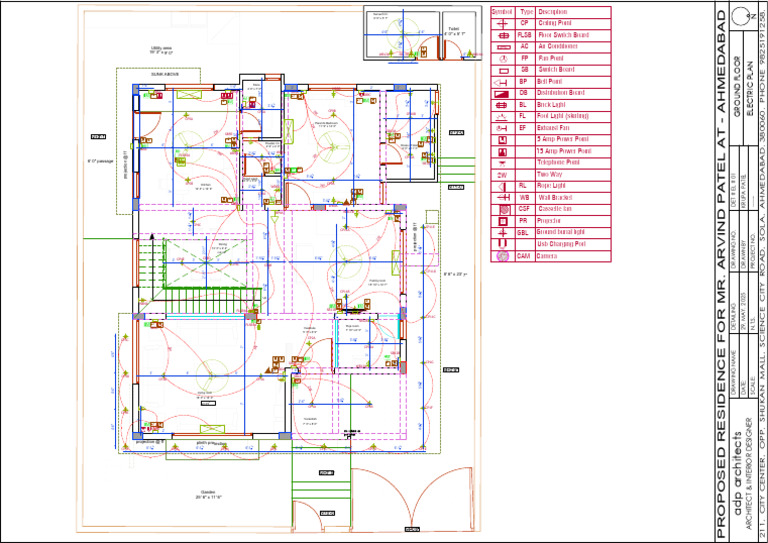
Task: Click the Bell Point legend symbol
Action: (503, 82)
